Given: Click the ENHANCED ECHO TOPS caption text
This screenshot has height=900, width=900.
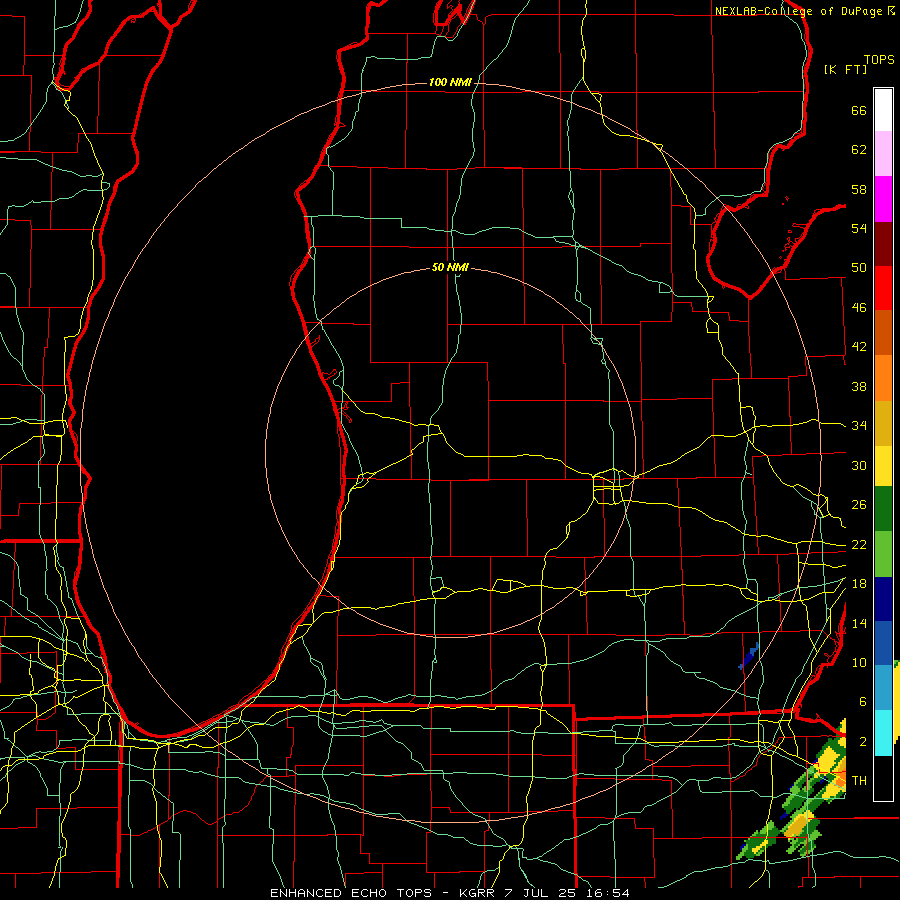Looking at the screenshot, I should pos(351,893).
